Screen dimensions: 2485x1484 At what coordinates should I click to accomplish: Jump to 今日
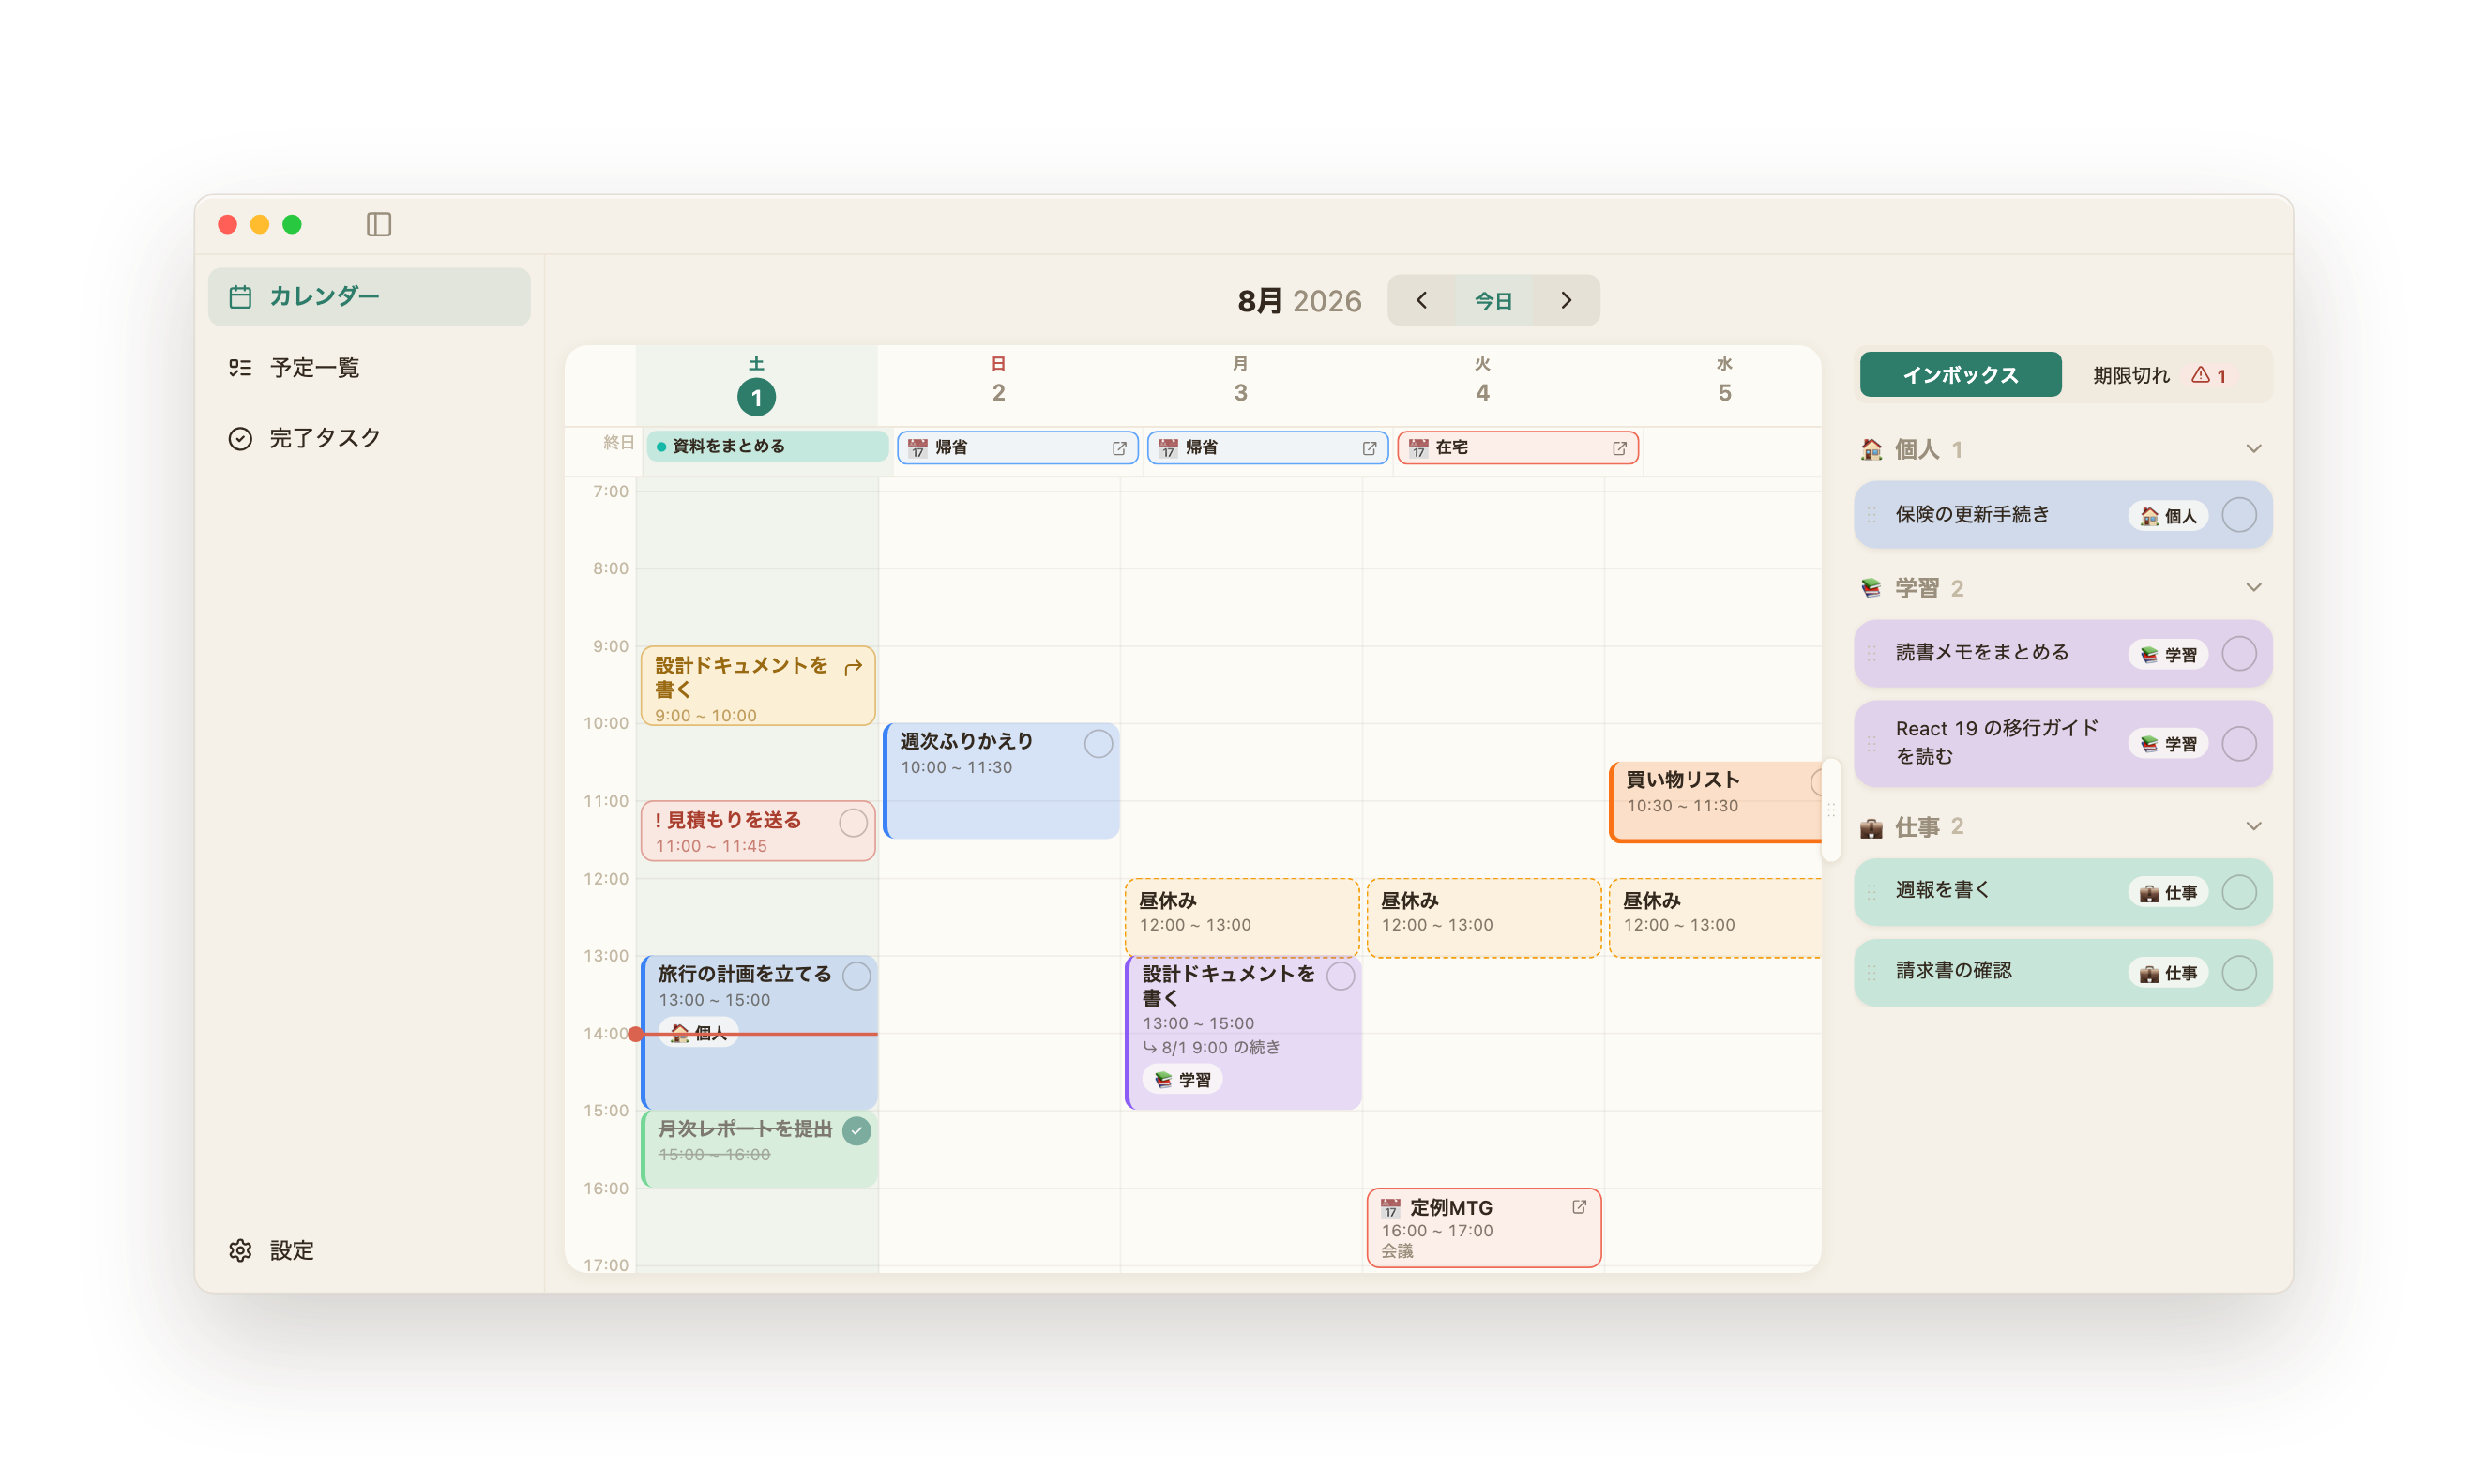pyautogui.click(x=1493, y=300)
